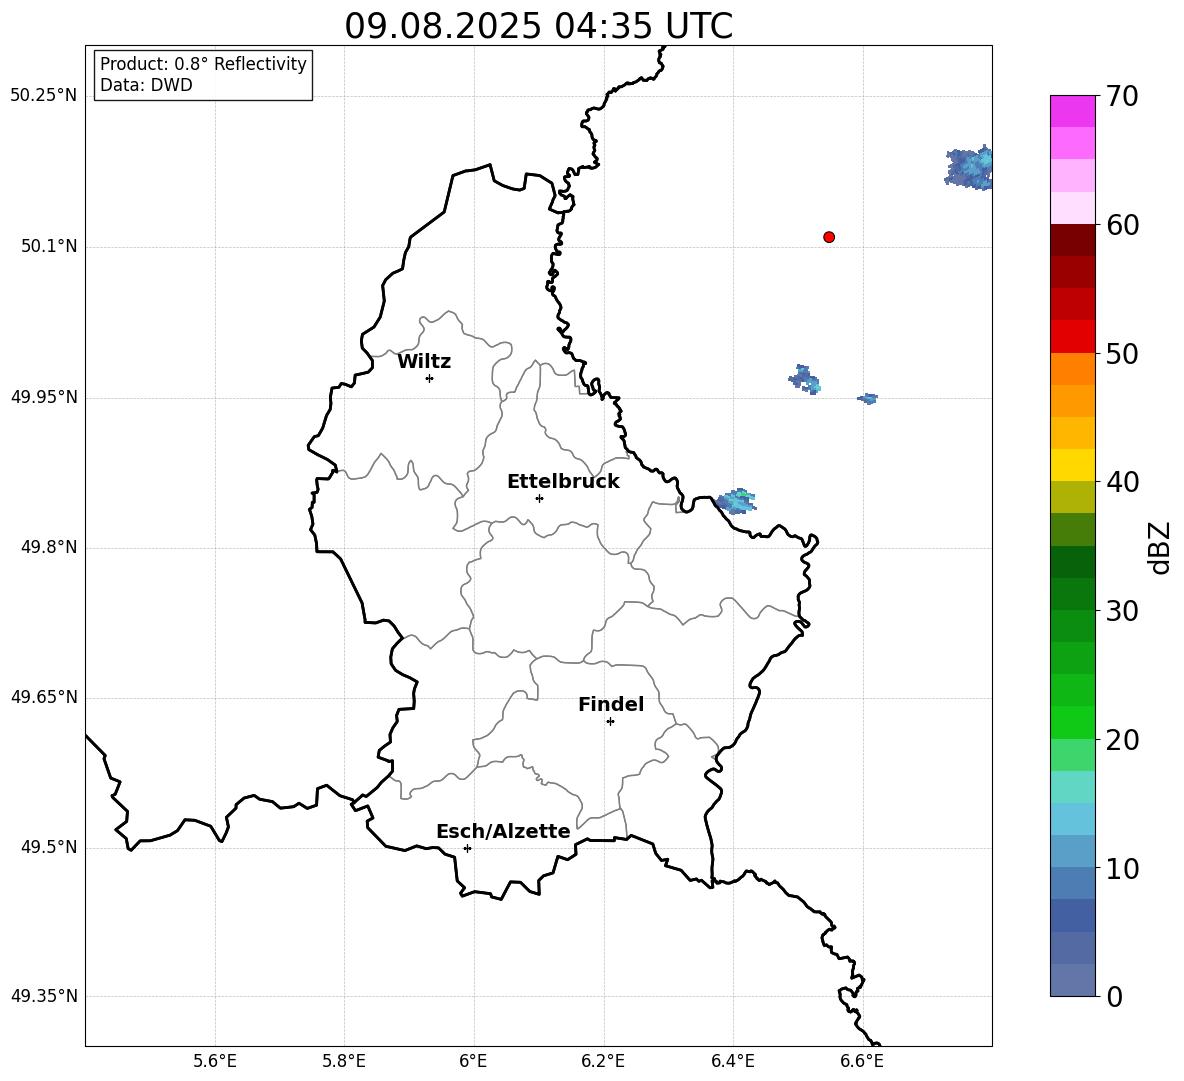The width and height of the screenshot is (1184, 1081).
Task: Click the radar echo near the eastern Luxembourg border
Action: coord(736,500)
